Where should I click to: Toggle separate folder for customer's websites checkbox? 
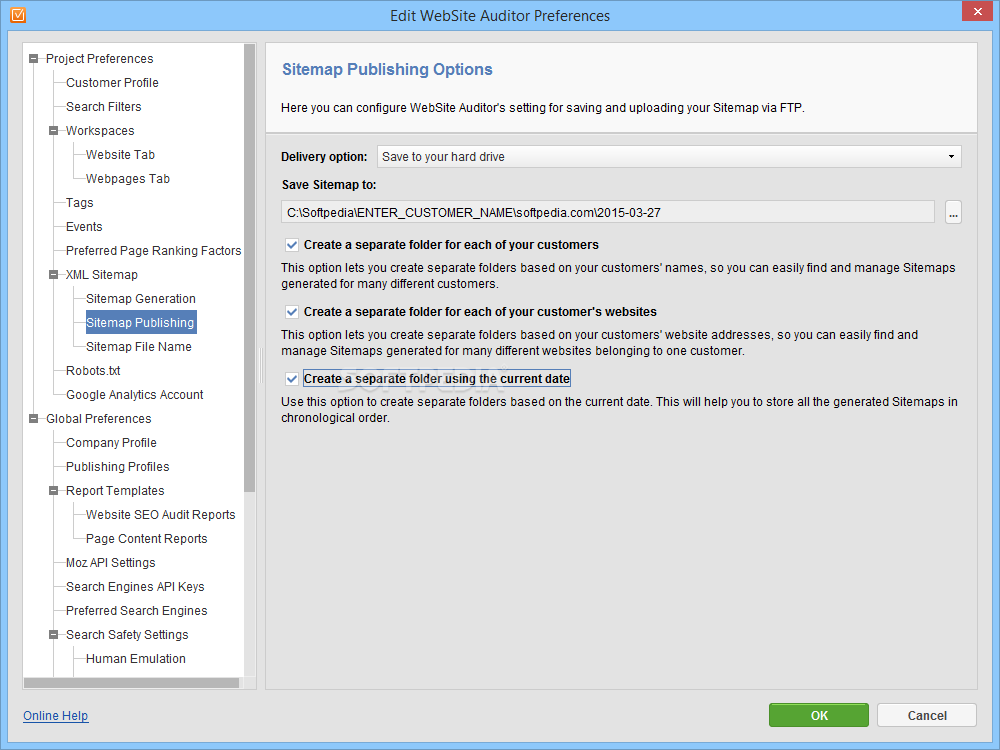(292, 312)
